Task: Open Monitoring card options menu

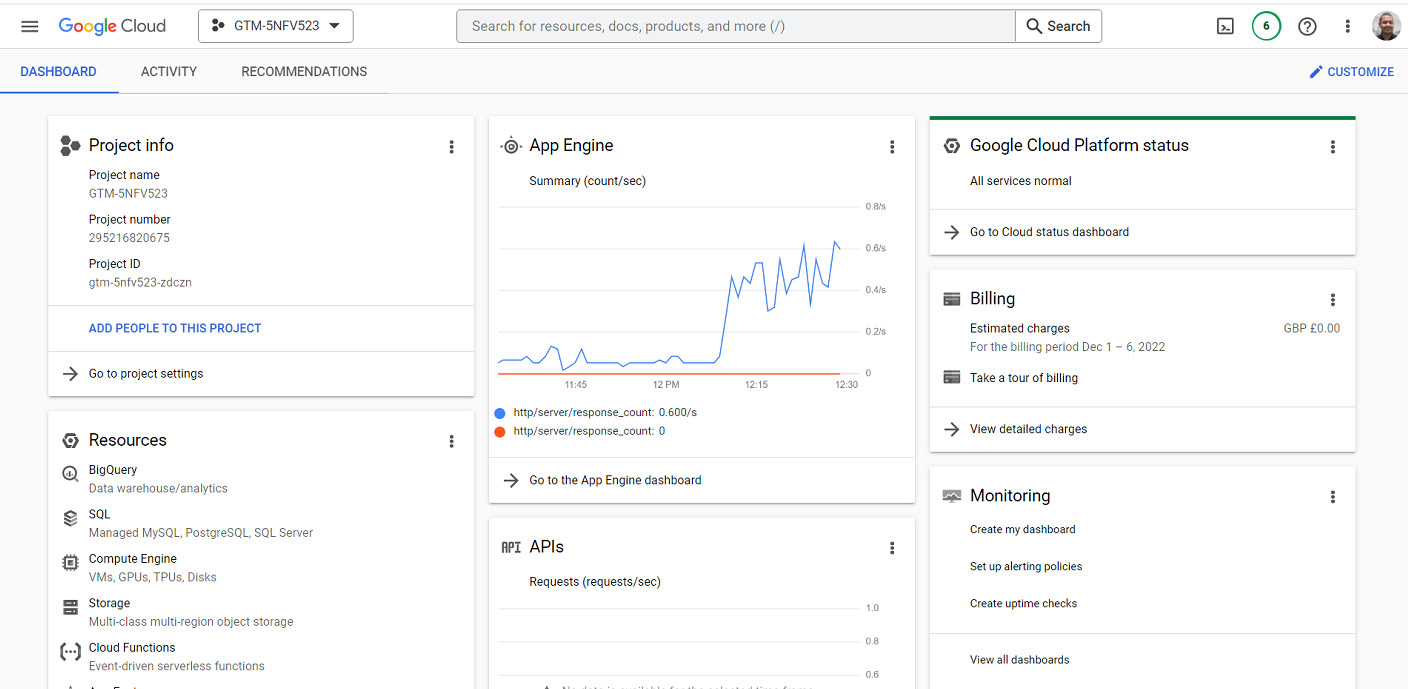Action: pyautogui.click(x=1332, y=497)
